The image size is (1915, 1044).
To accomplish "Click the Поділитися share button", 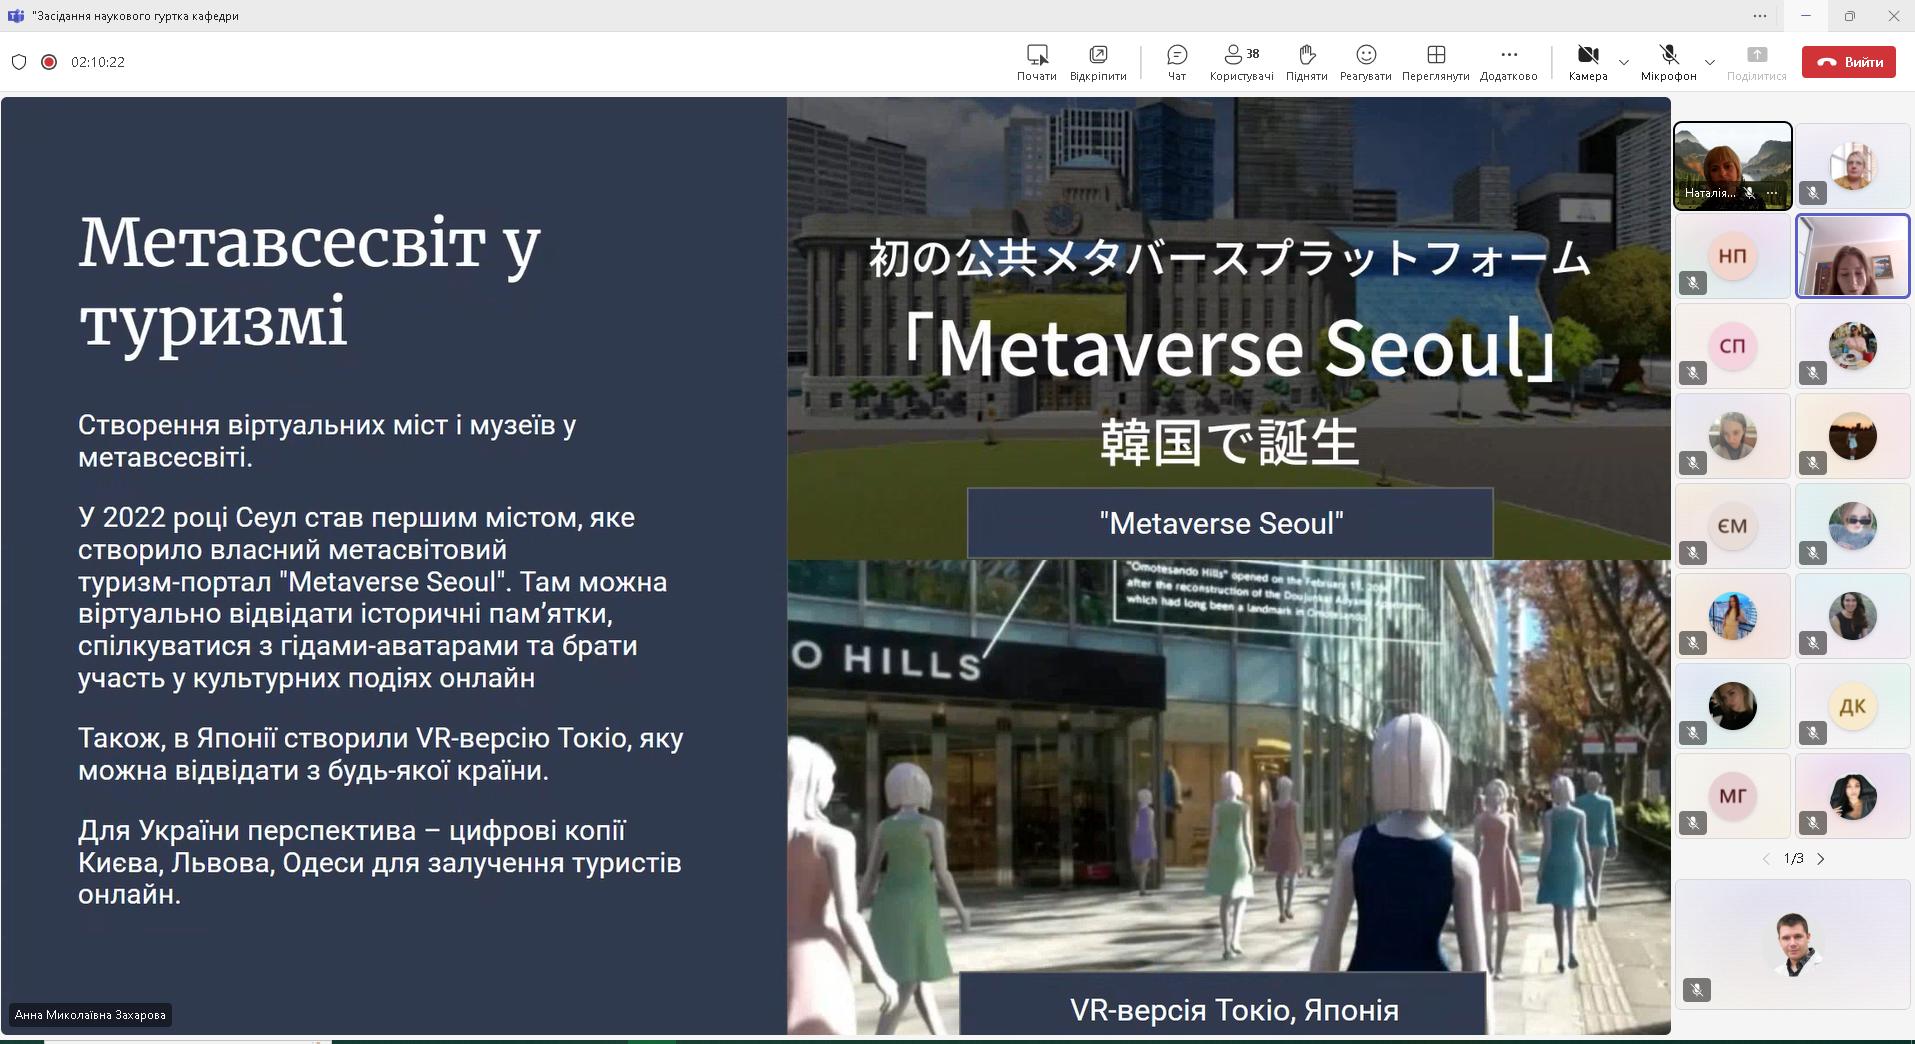I will 1757,62.
